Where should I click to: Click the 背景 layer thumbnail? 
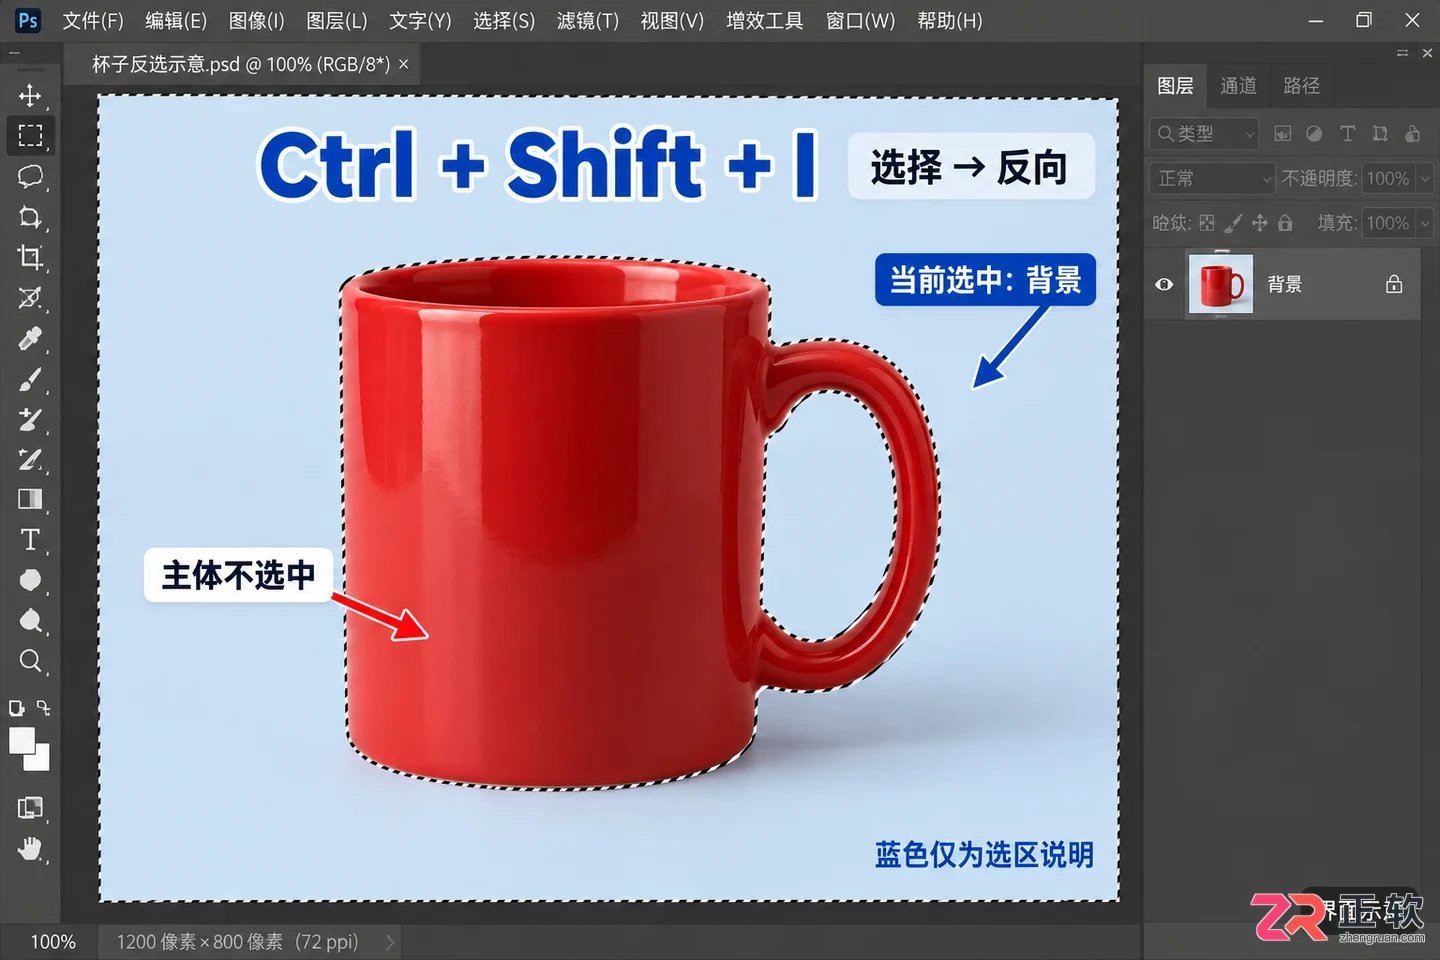coord(1220,285)
